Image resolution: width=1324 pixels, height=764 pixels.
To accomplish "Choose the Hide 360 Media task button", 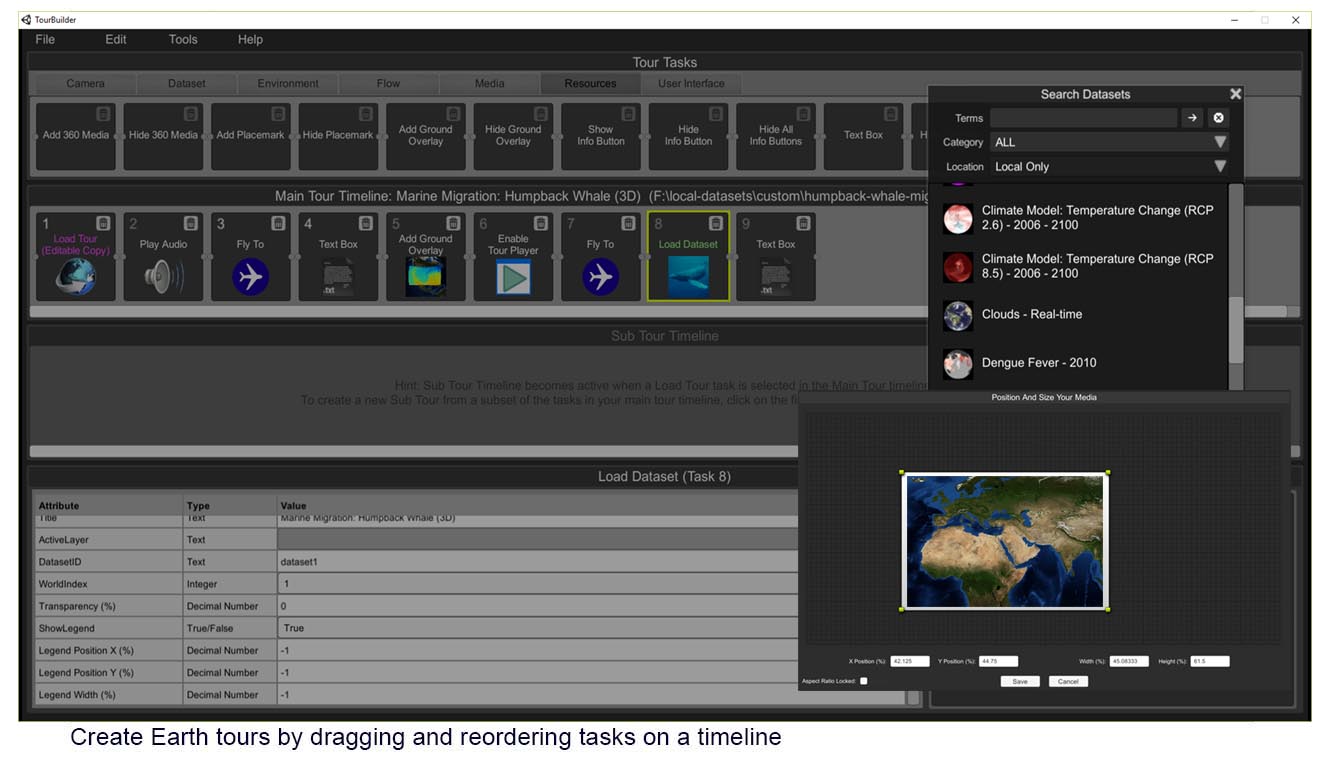I will tap(163, 136).
